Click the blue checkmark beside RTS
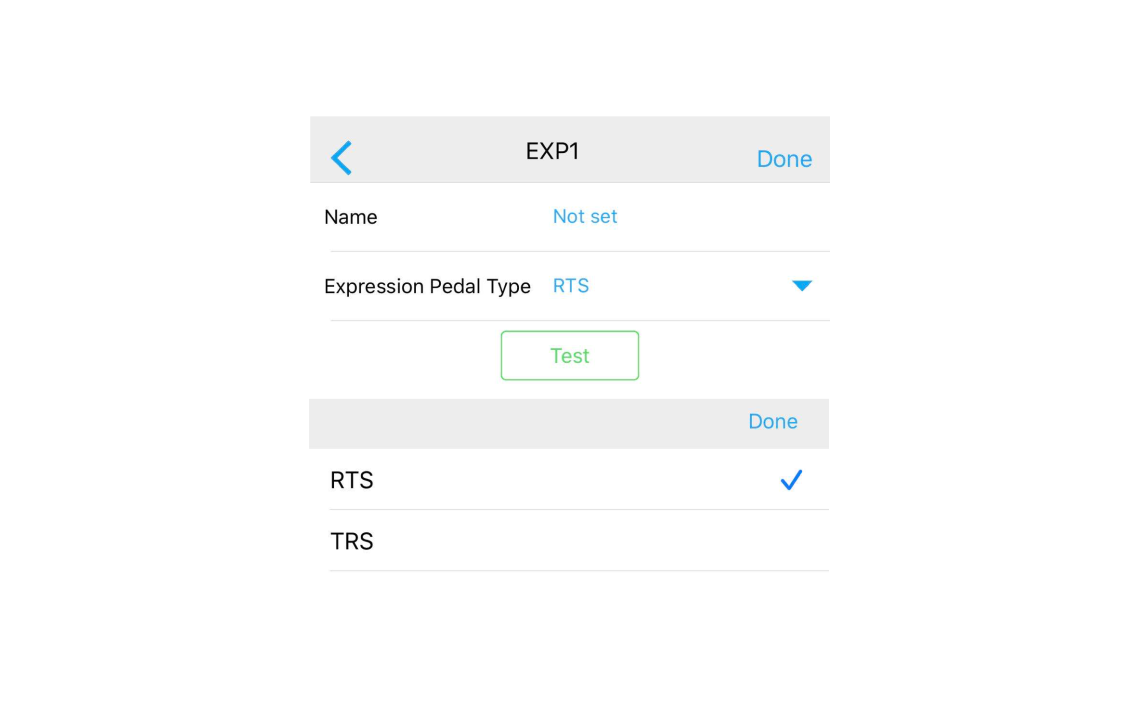The height and width of the screenshot is (708, 1147). (x=791, y=481)
